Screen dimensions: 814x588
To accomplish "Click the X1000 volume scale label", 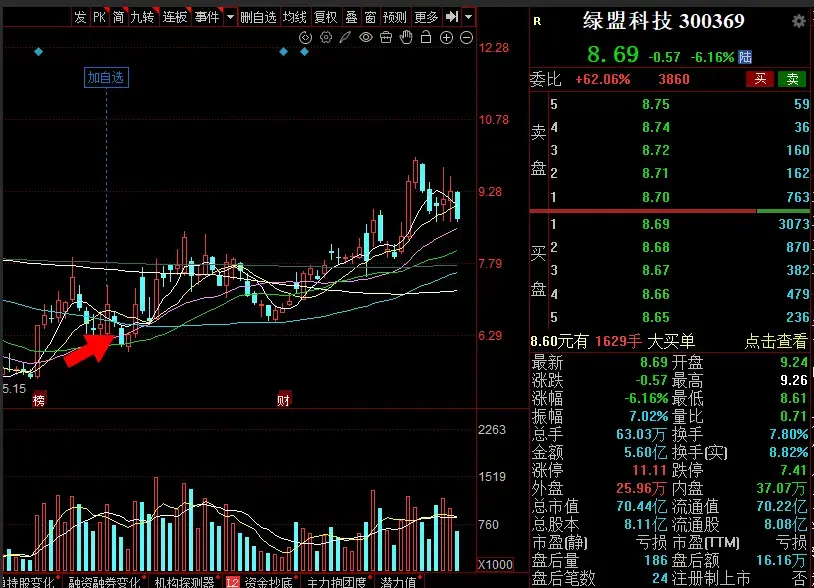I will (x=495, y=565).
